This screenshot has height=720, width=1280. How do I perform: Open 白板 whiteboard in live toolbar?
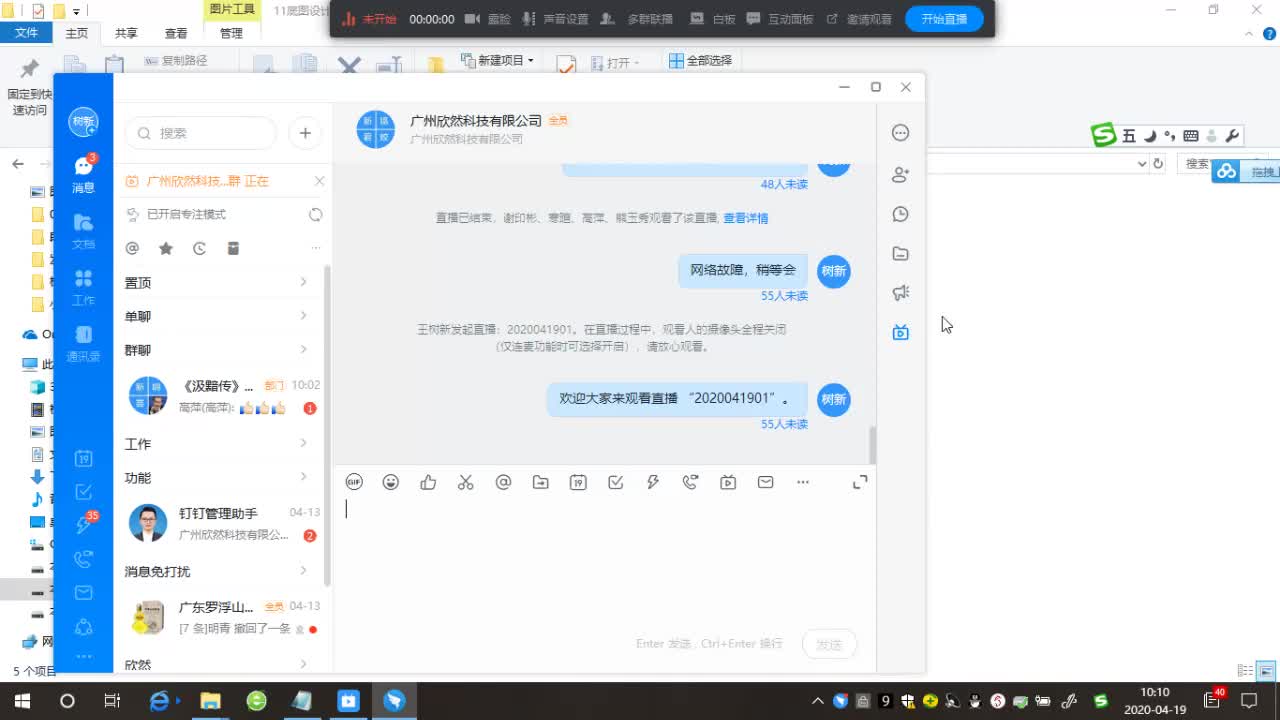click(714, 19)
